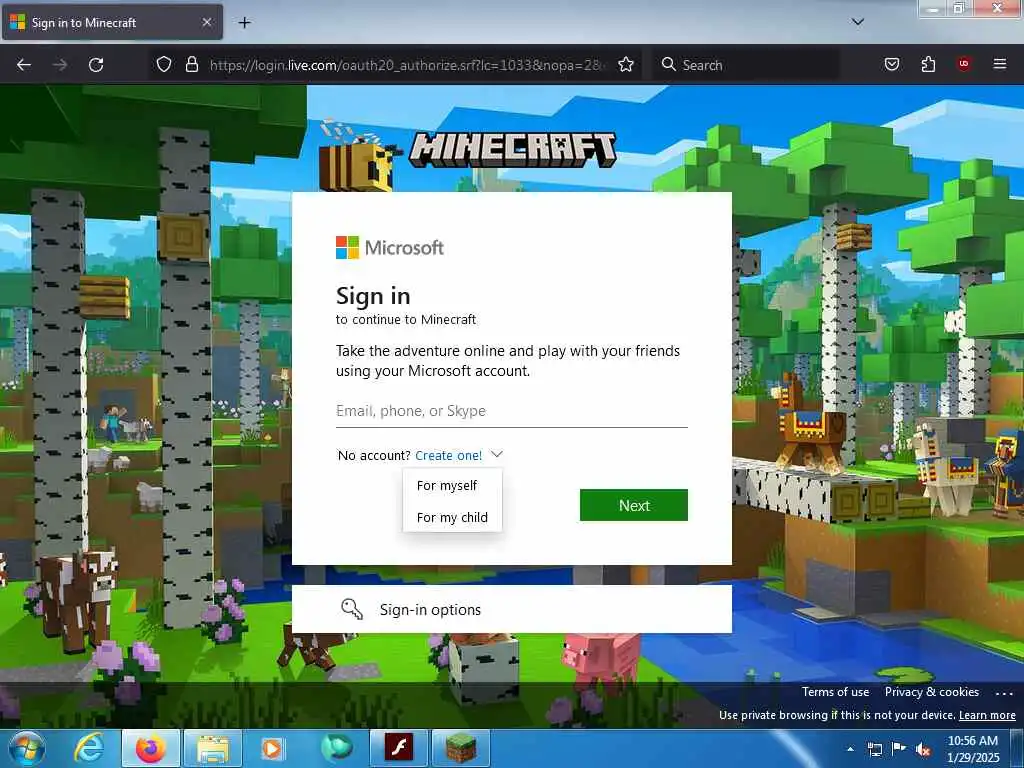Open the Windows Start menu orb

(x=27, y=749)
